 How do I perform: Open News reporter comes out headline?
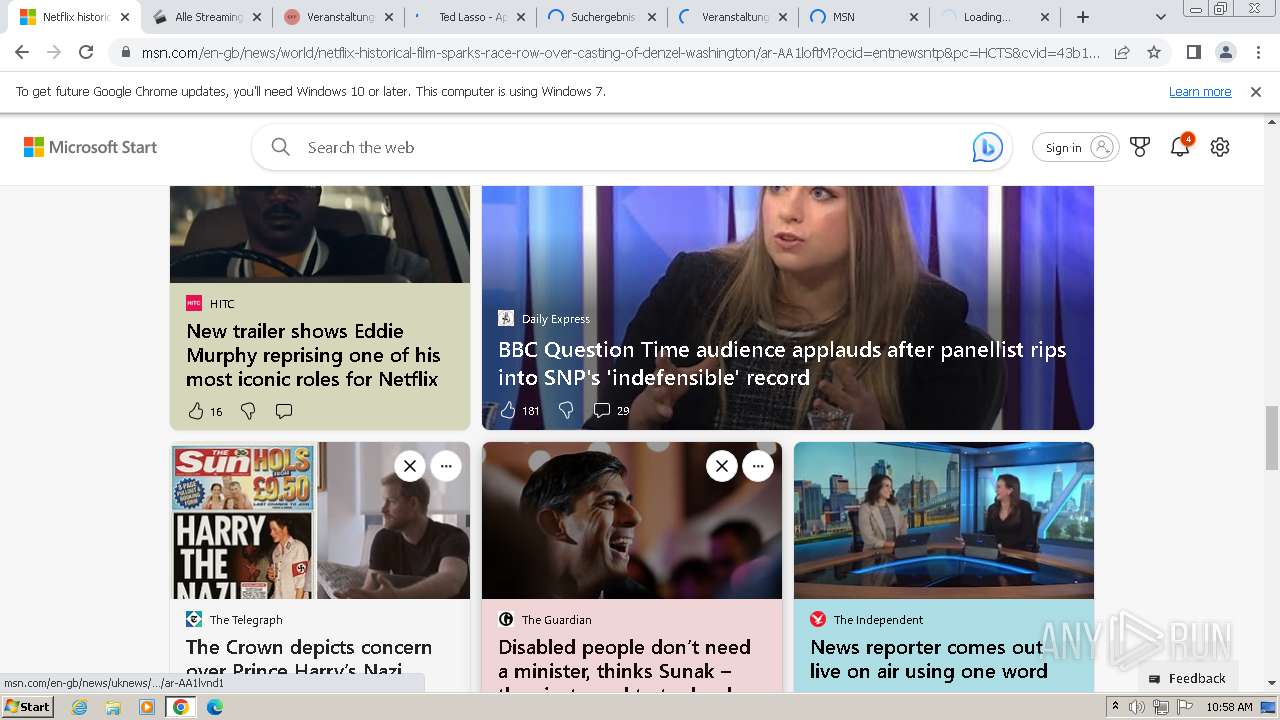pyautogui.click(x=929, y=659)
